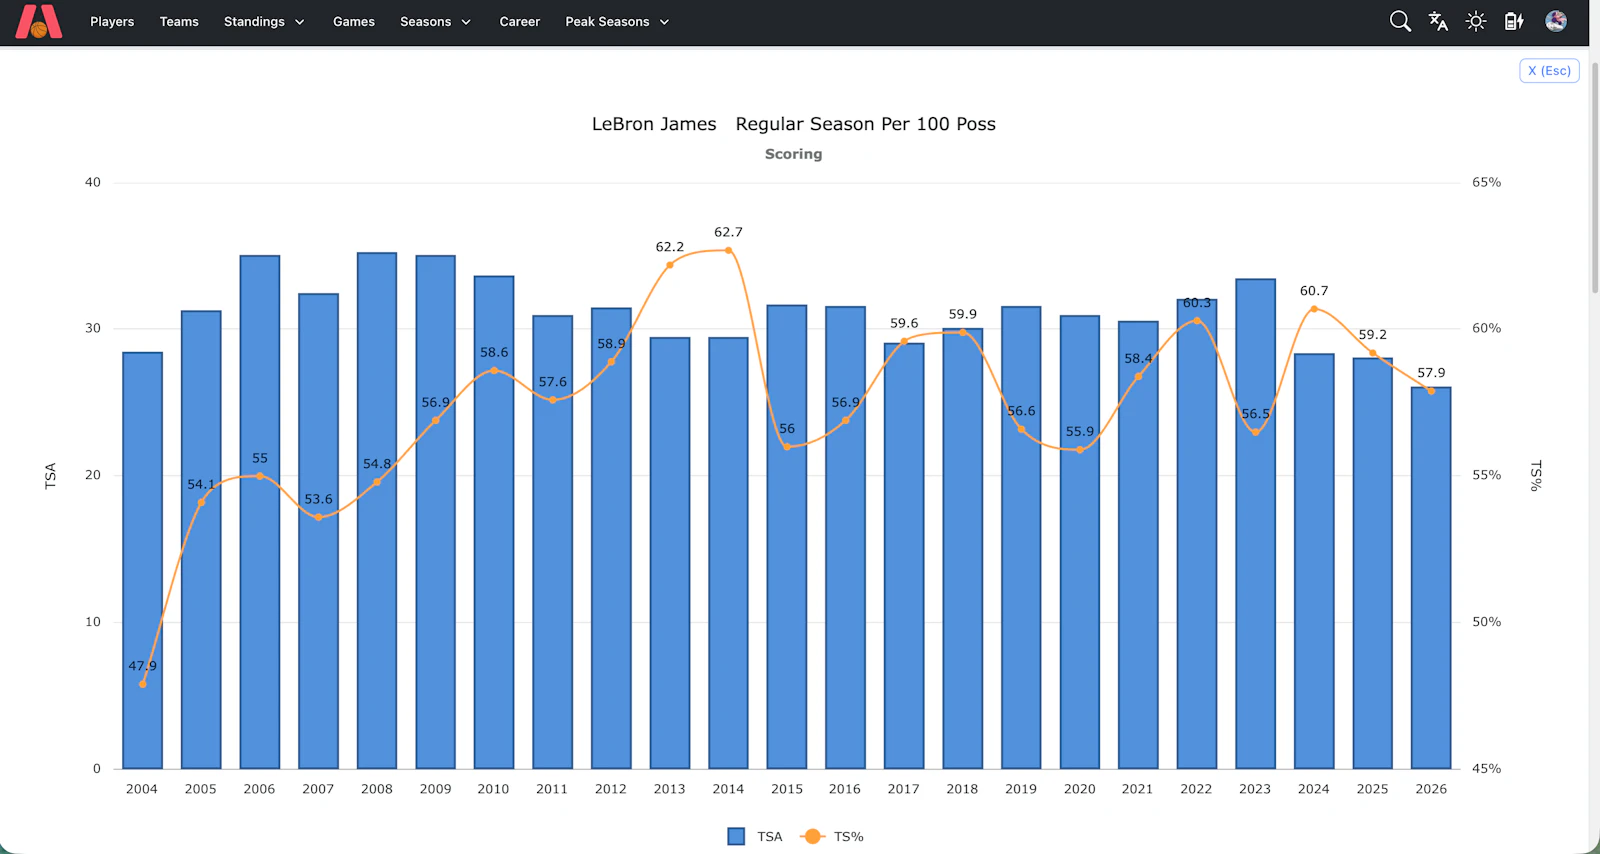
Task: Click the 50% right-axis tick label
Action: [x=1487, y=622]
